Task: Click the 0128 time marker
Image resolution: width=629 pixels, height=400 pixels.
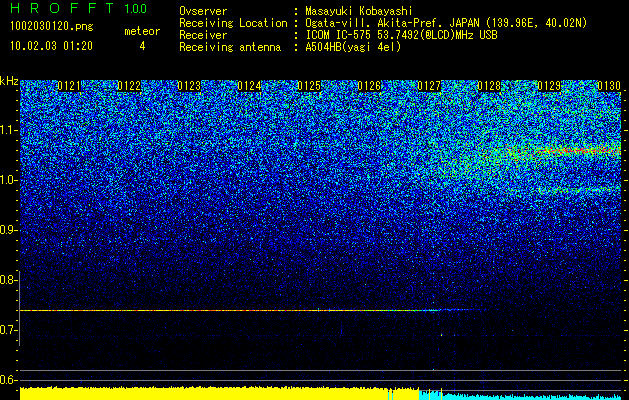Action: tap(489, 86)
